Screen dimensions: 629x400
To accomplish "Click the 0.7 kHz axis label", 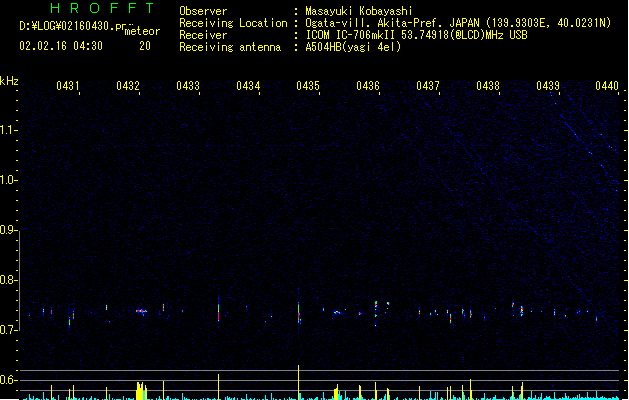I will [x=8, y=330].
